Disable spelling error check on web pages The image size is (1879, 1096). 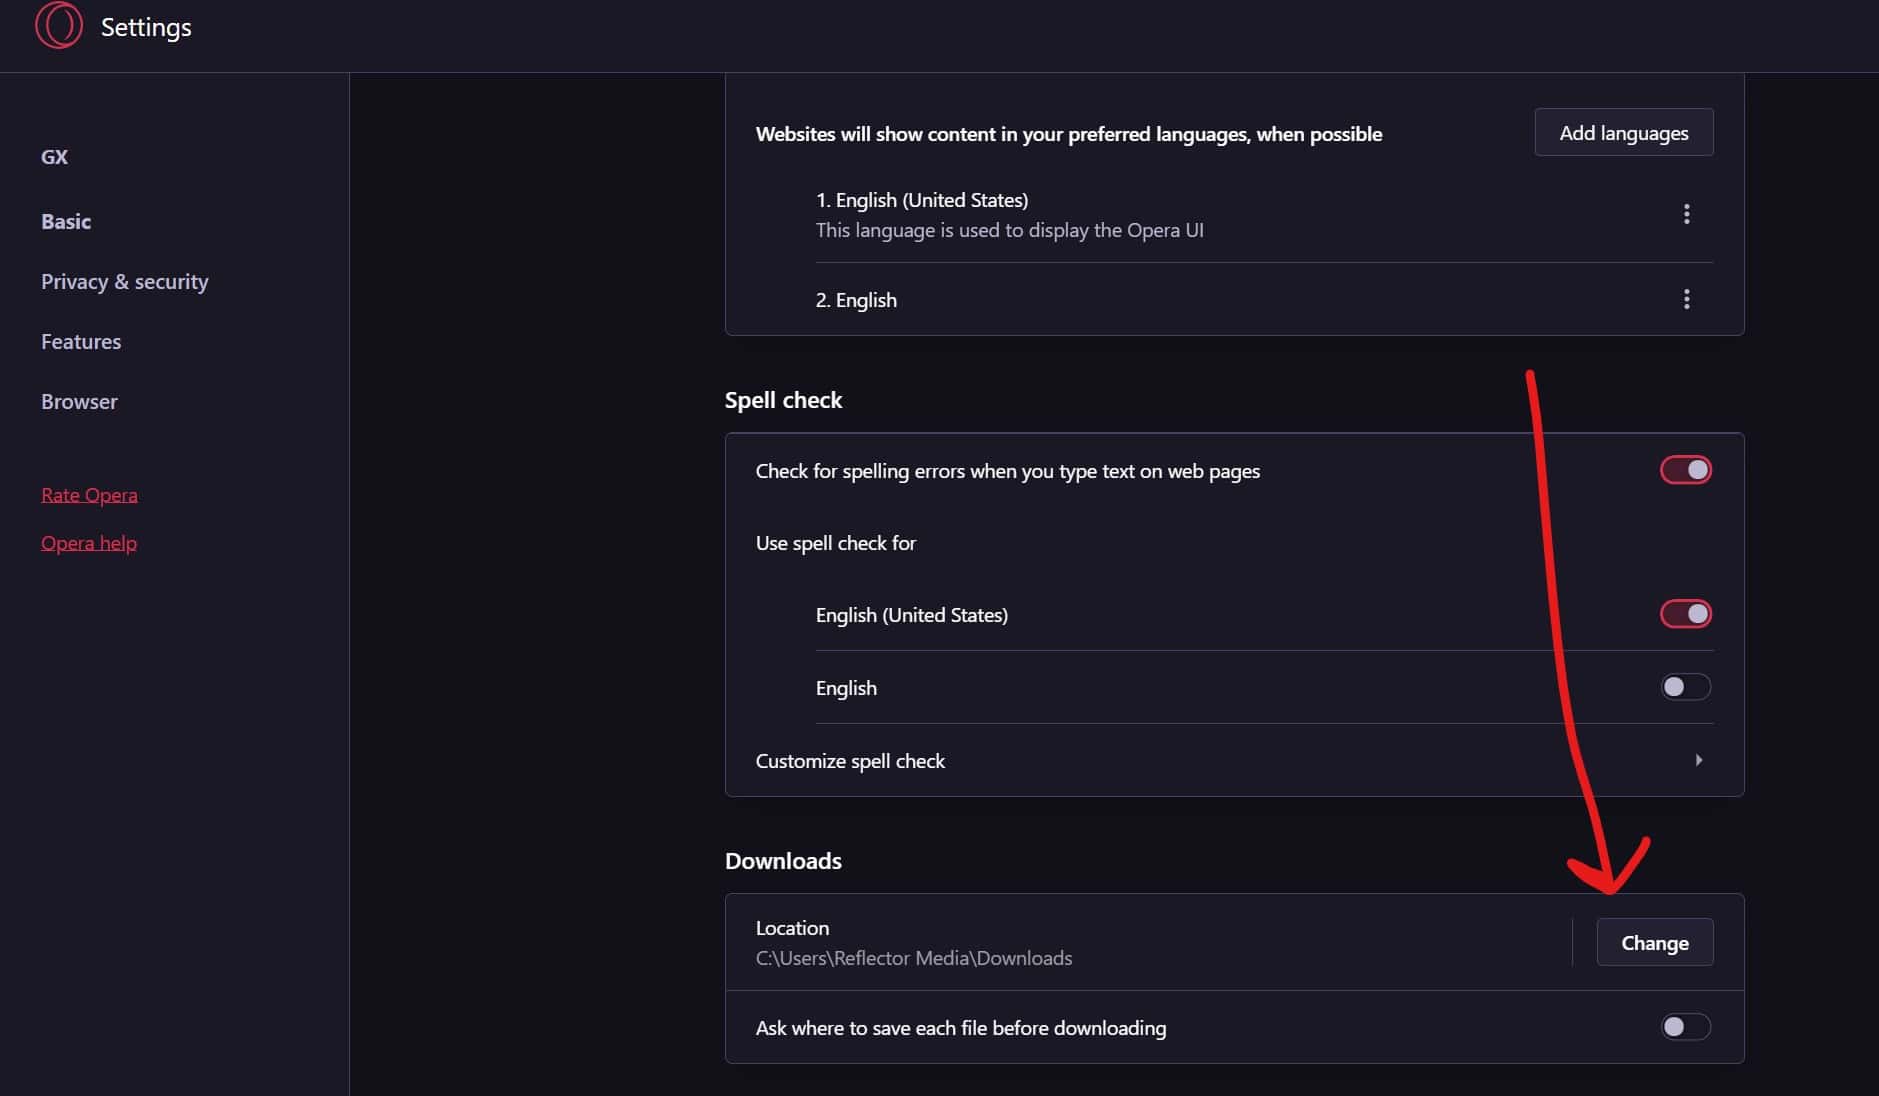coord(1686,470)
